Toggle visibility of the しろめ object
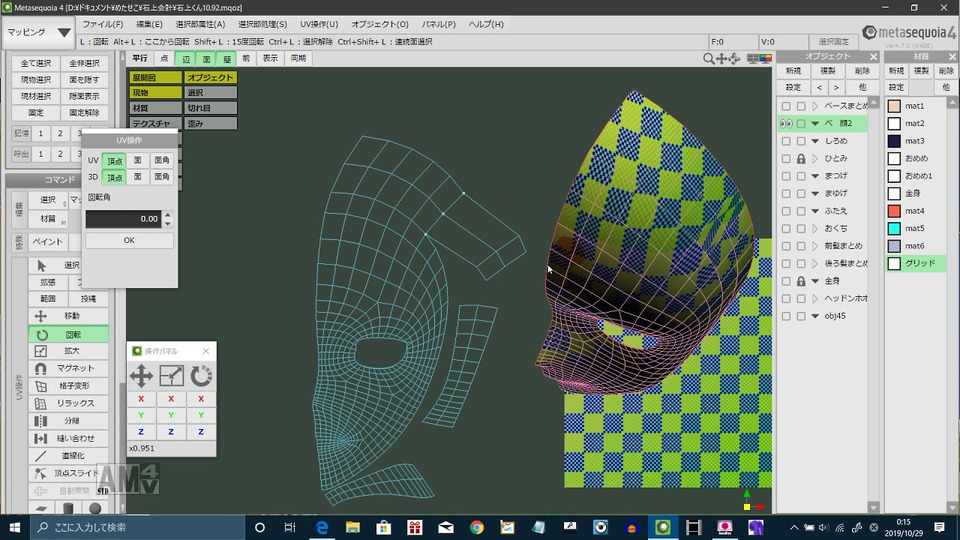 click(786, 141)
